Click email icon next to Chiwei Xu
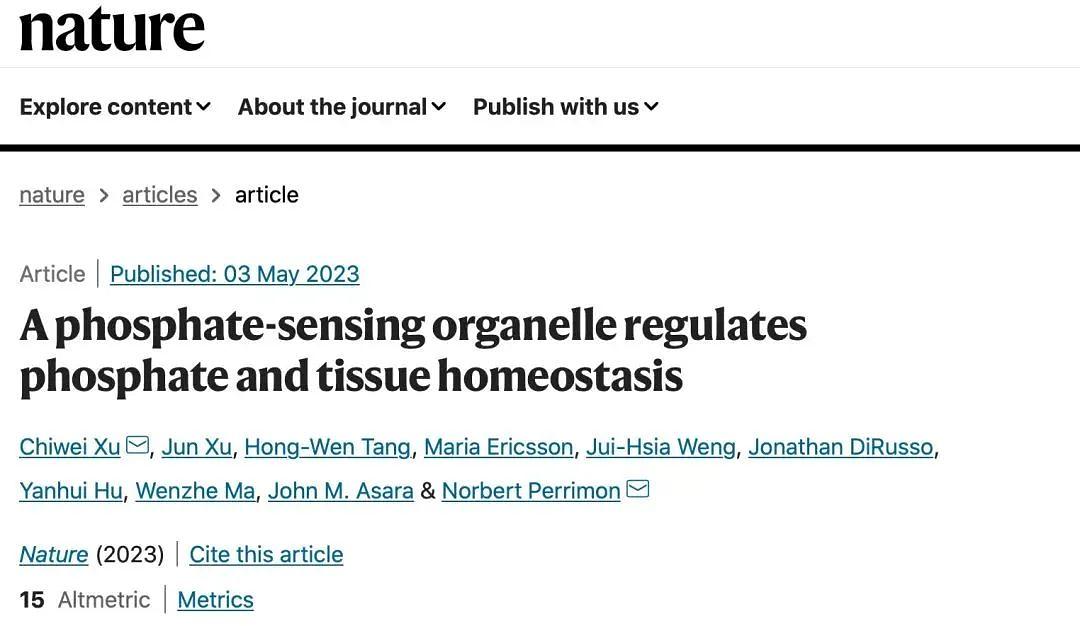The image size is (1080, 626). (138, 445)
